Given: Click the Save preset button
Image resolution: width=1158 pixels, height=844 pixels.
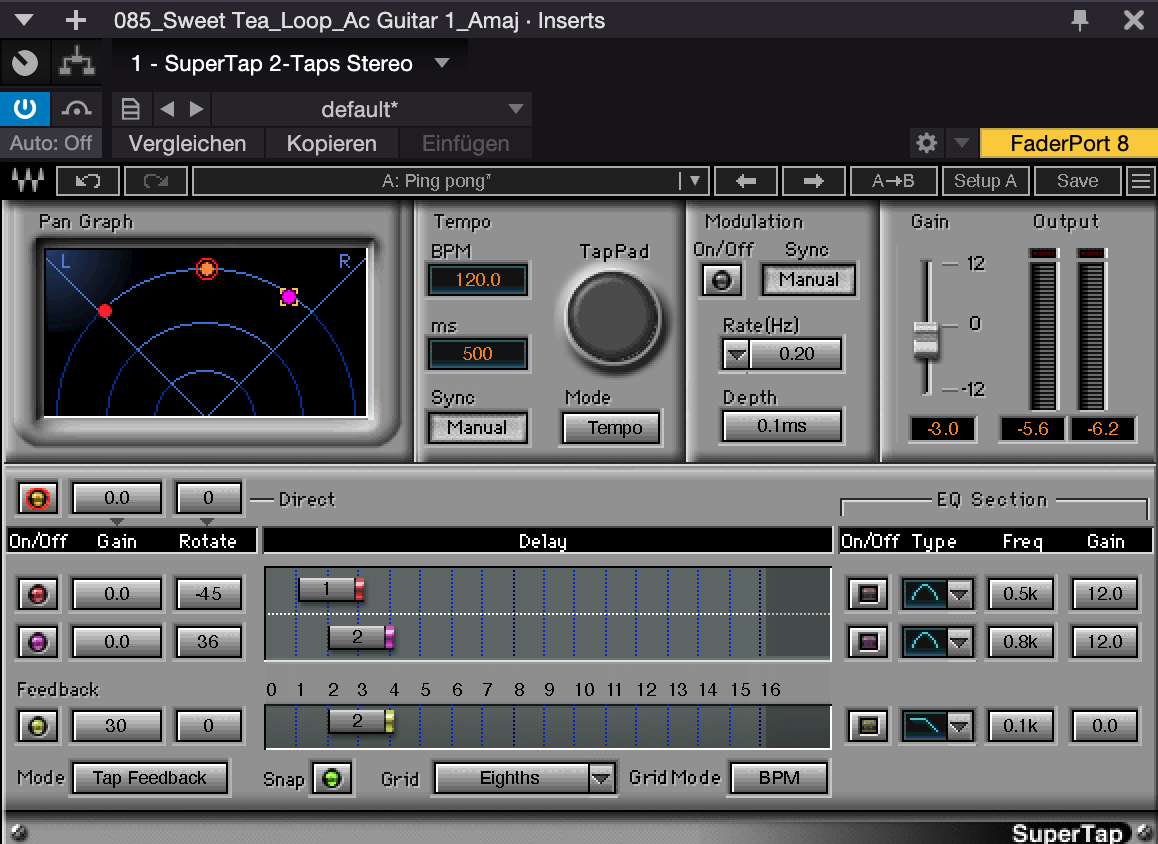Looking at the screenshot, I should tap(1077, 181).
